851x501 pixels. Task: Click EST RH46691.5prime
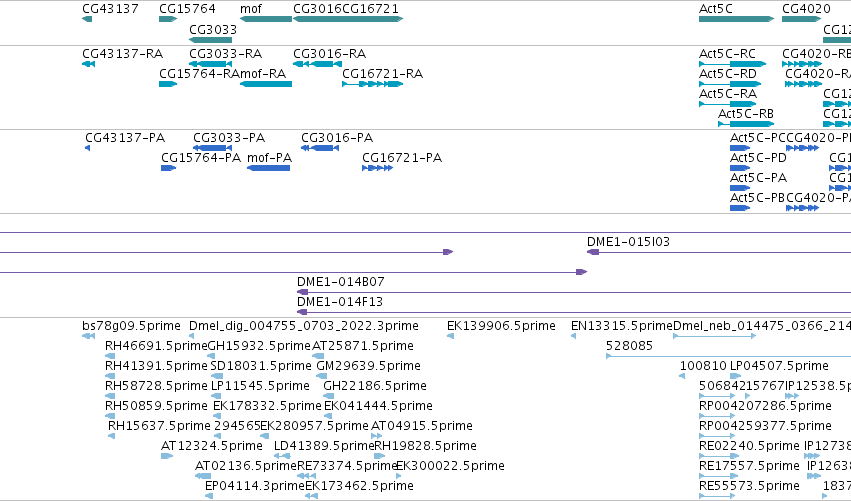click(x=110, y=357)
